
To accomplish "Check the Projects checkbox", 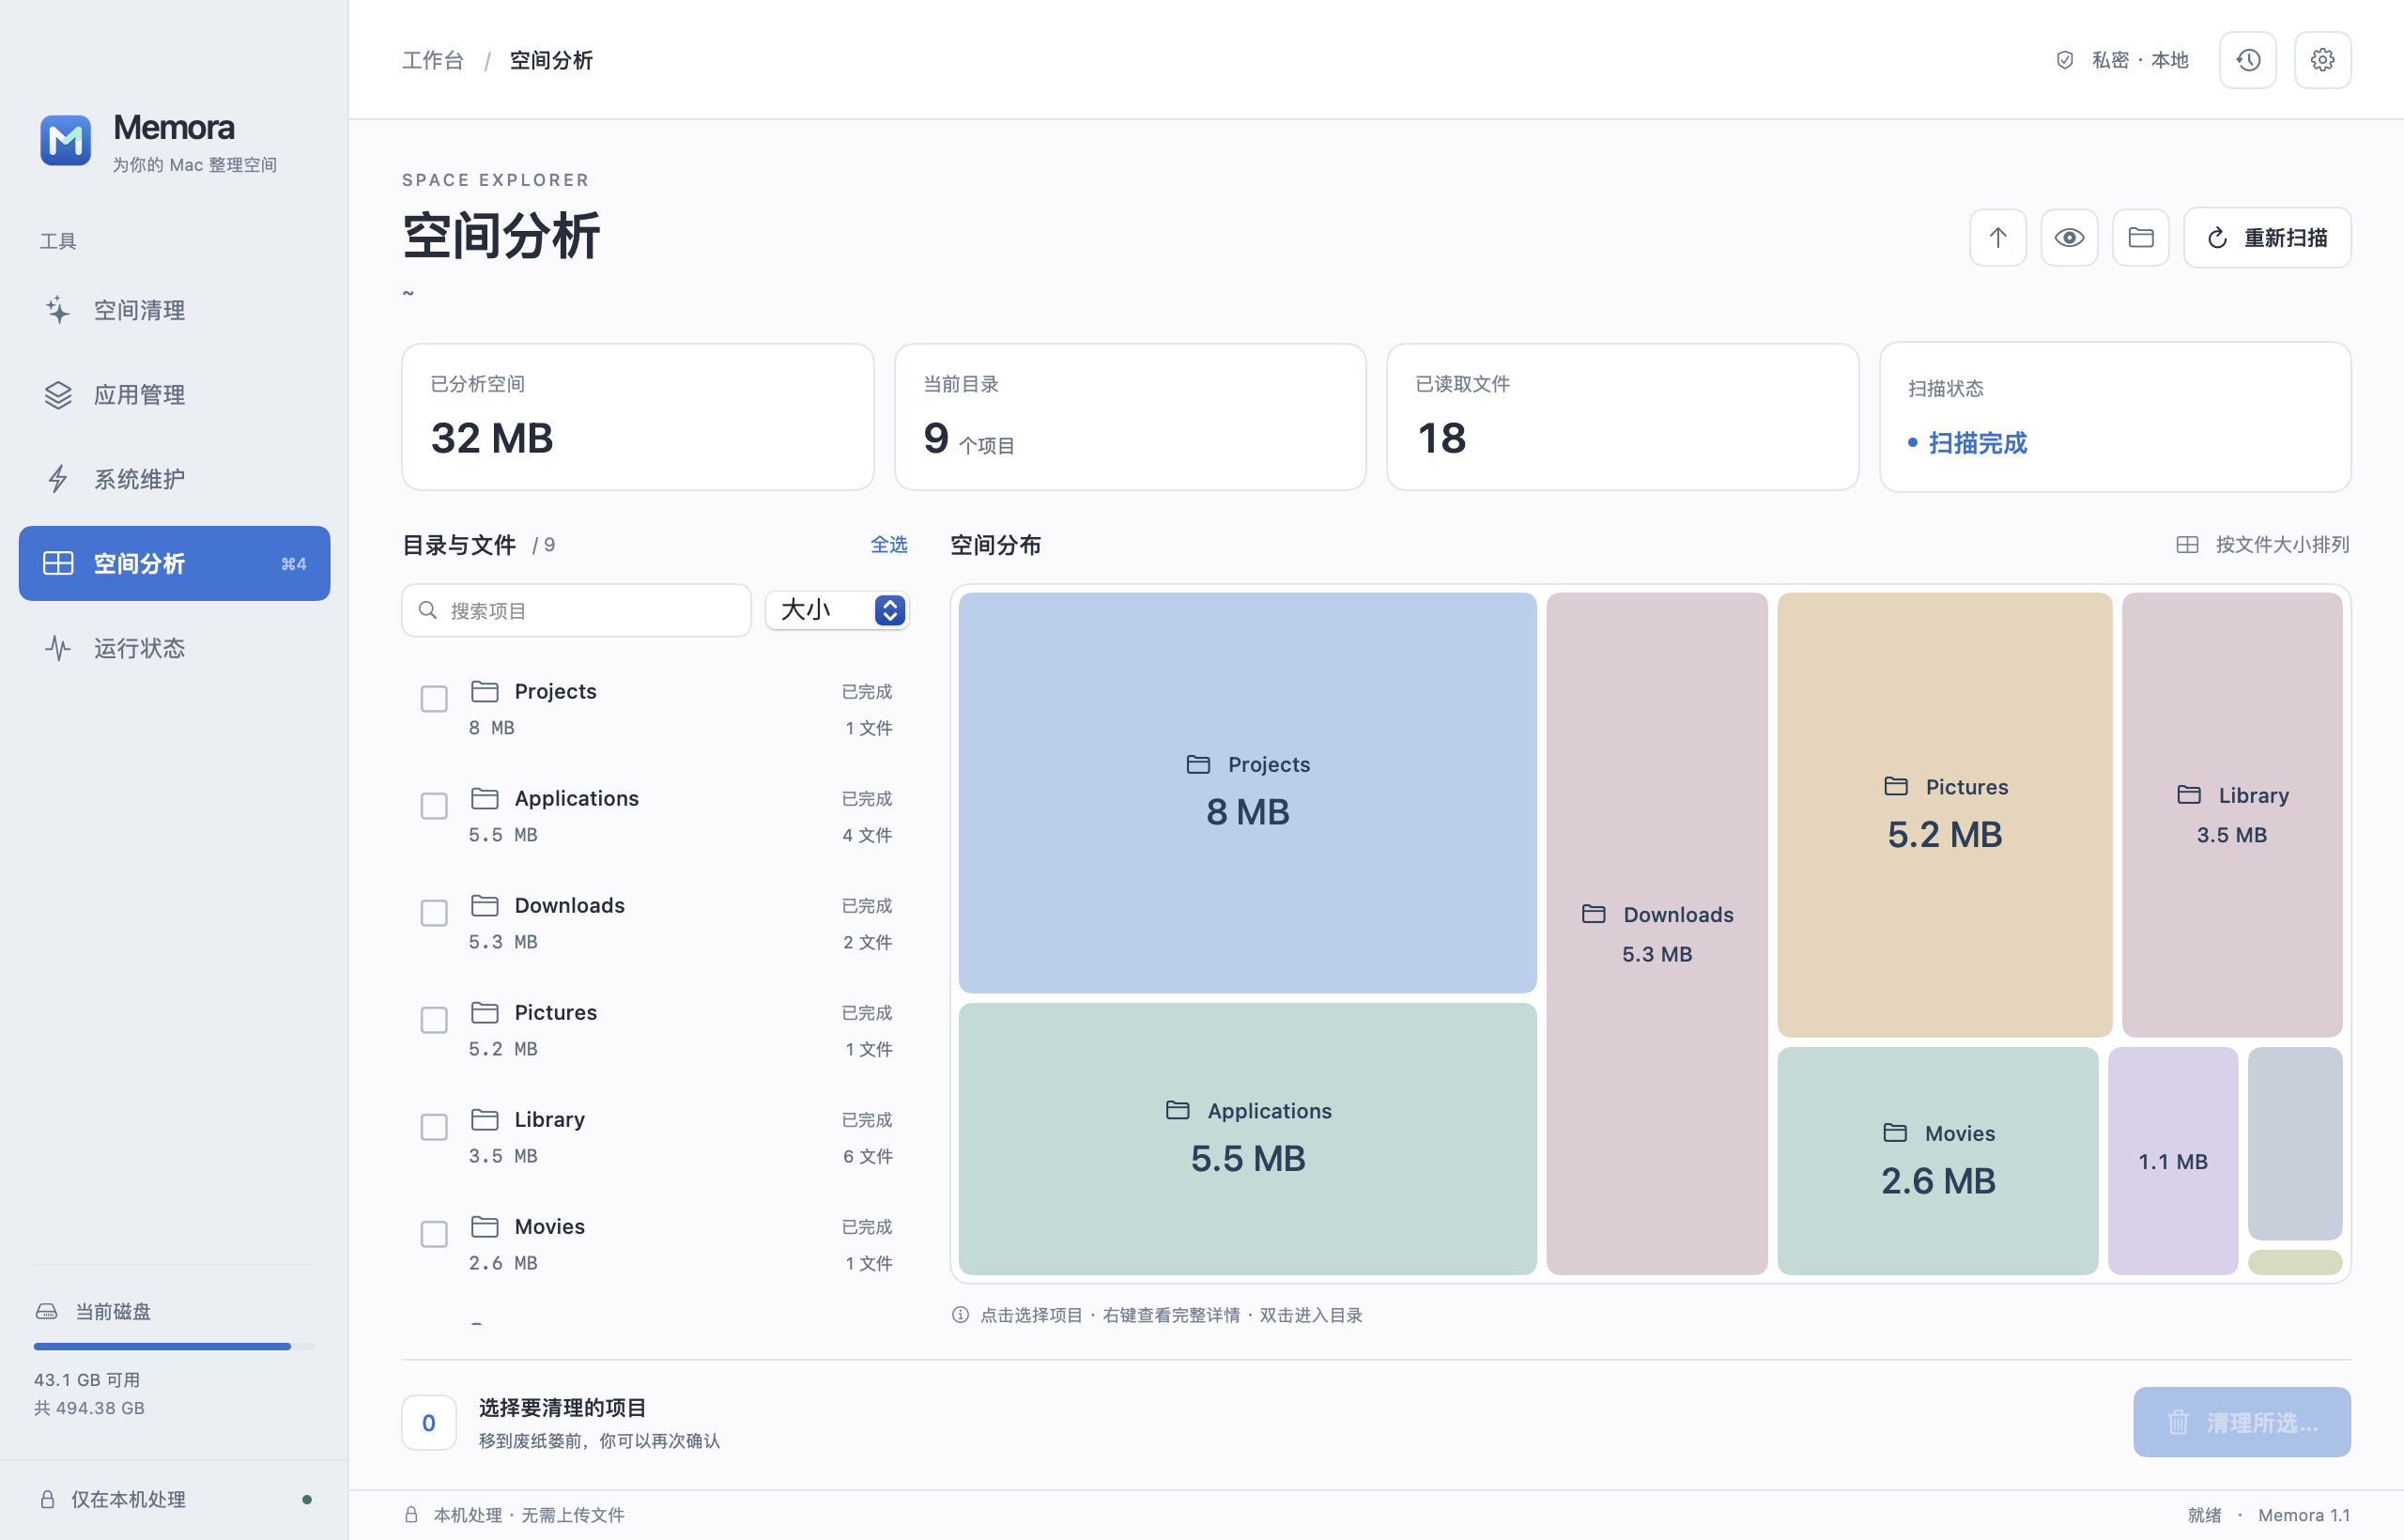I will (434, 699).
